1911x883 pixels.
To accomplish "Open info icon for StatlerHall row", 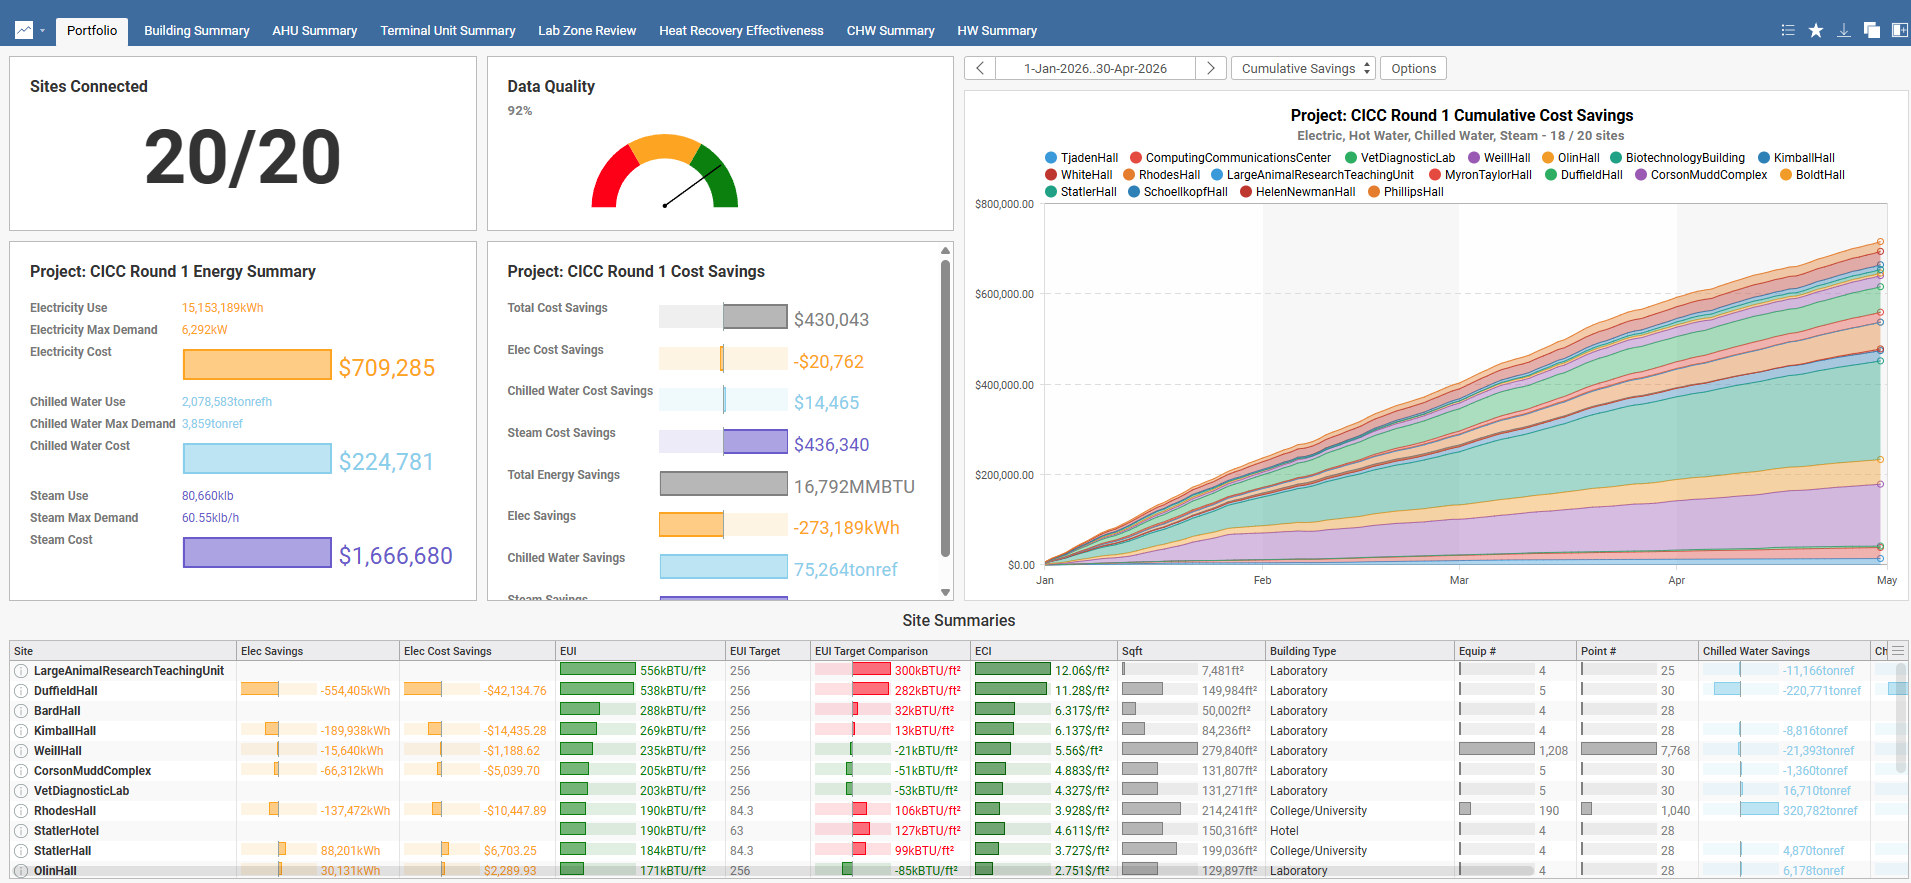I will (x=21, y=851).
